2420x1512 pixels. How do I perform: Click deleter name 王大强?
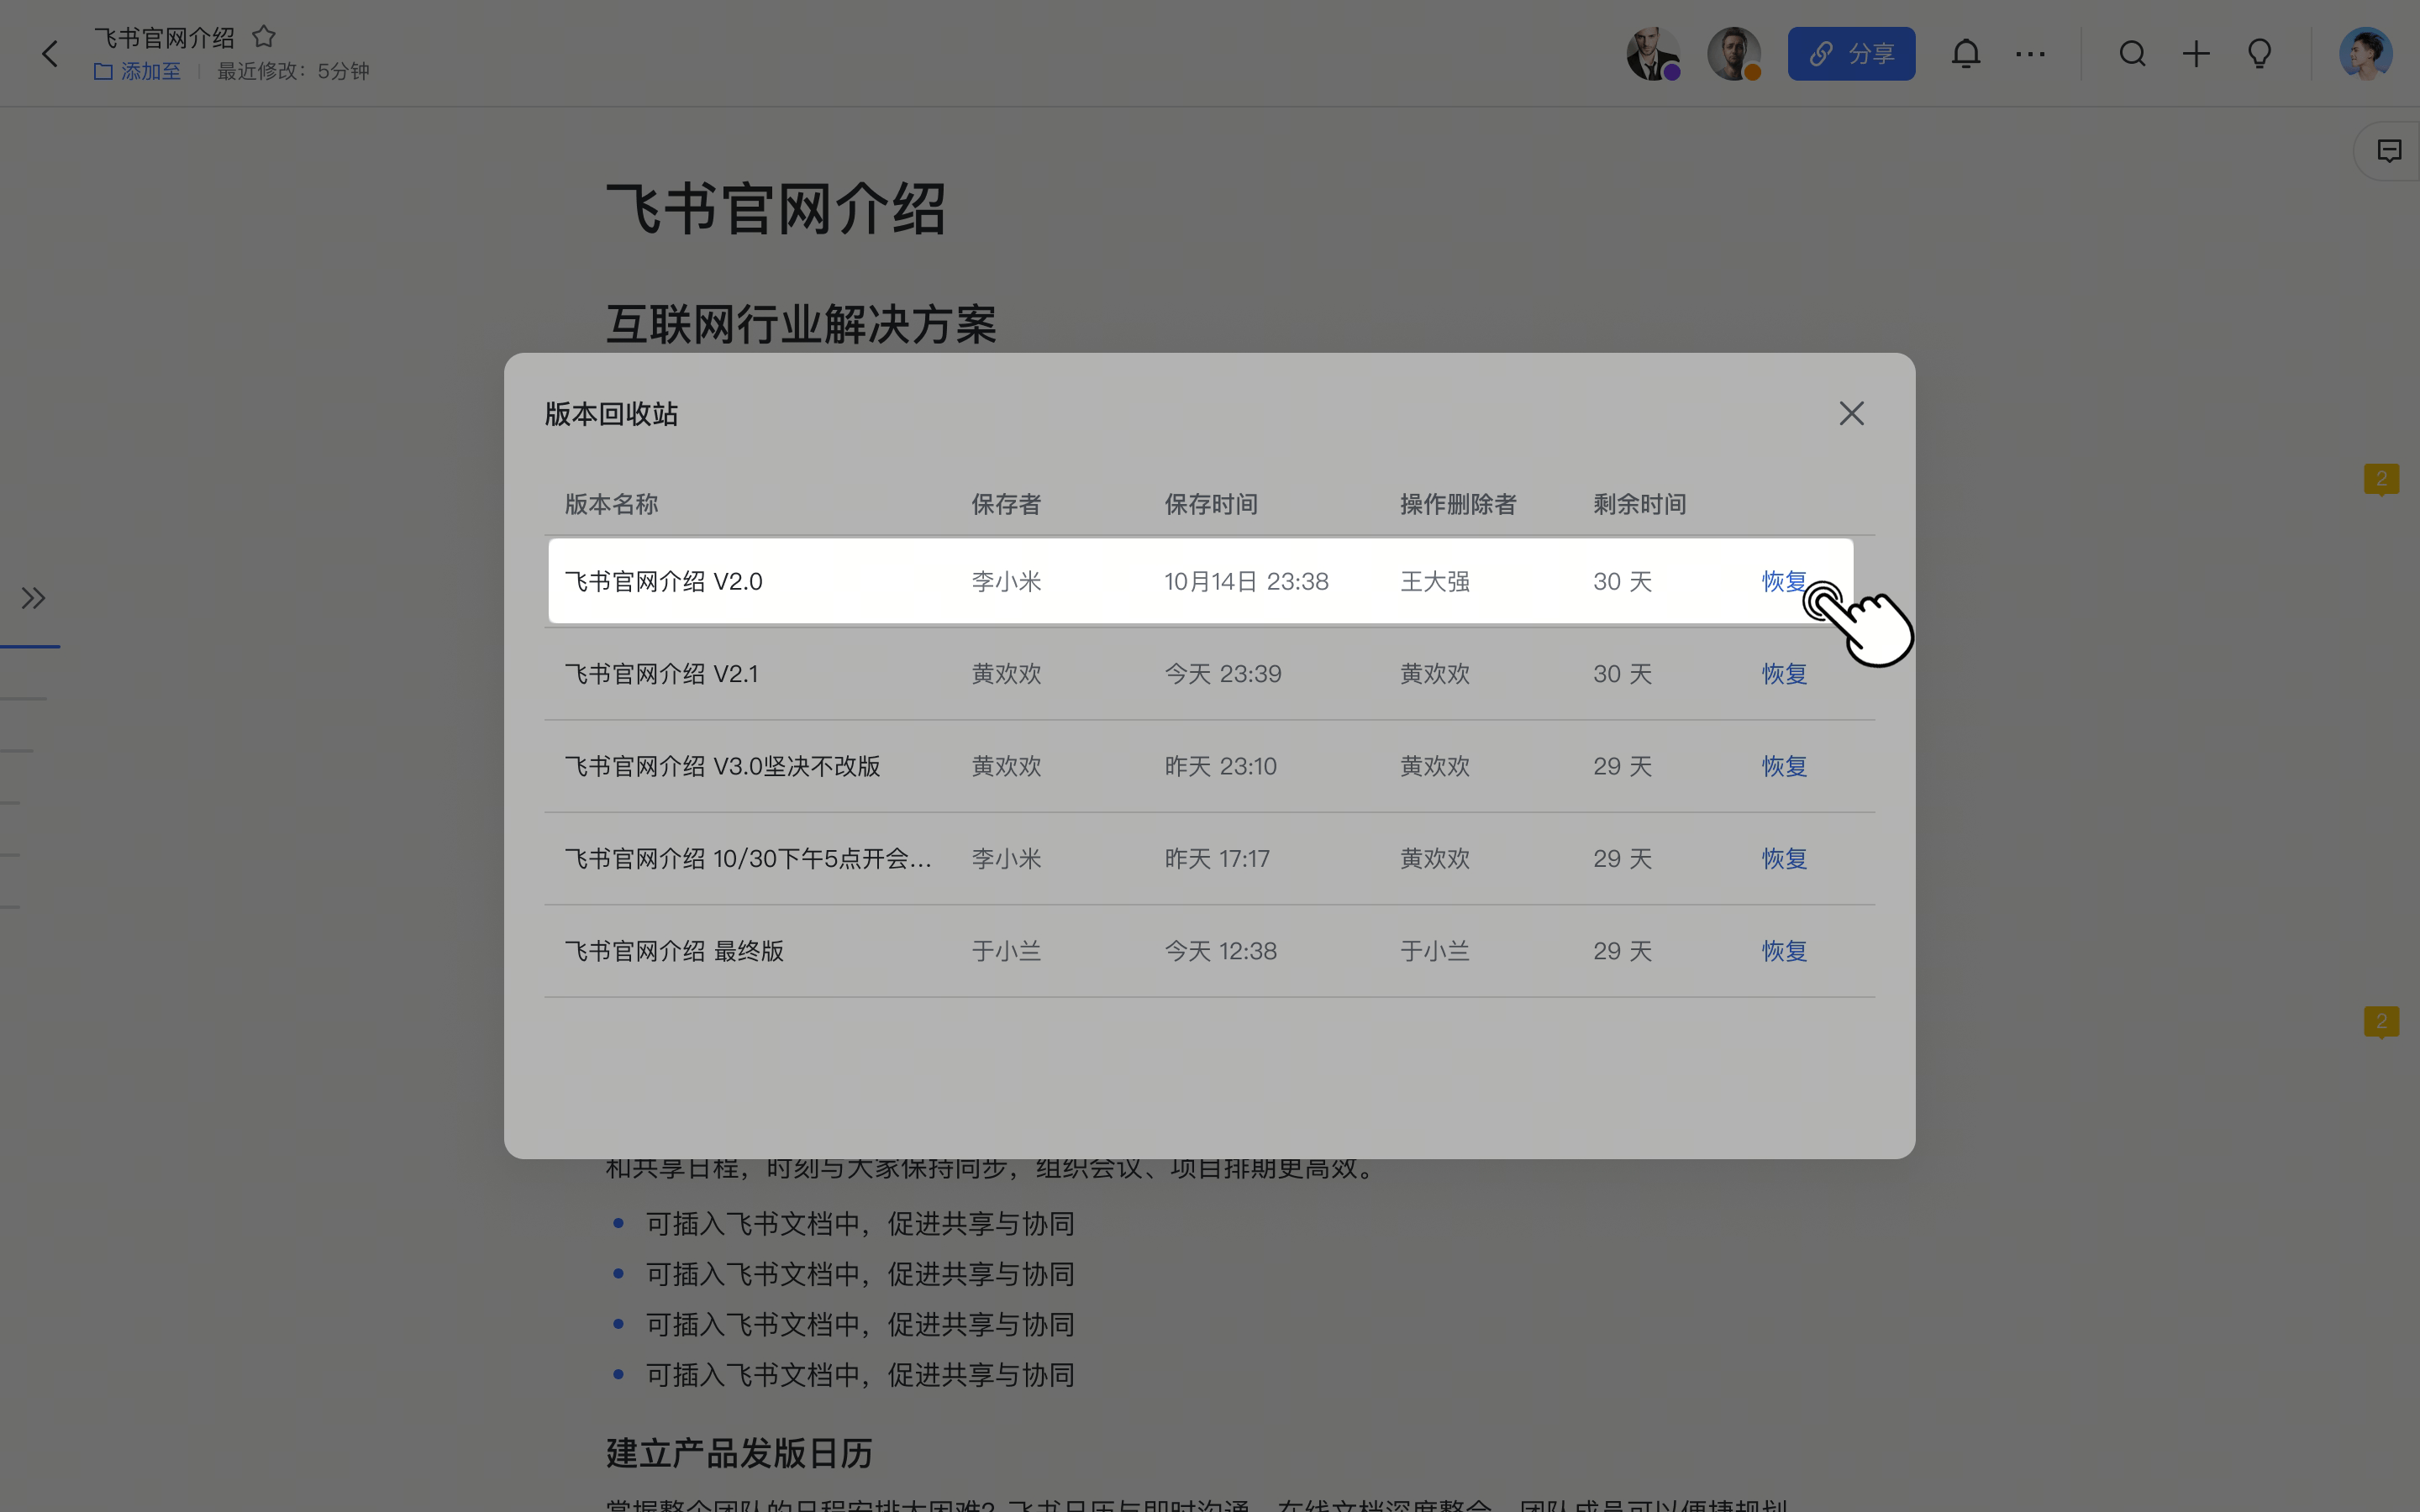point(1434,581)
